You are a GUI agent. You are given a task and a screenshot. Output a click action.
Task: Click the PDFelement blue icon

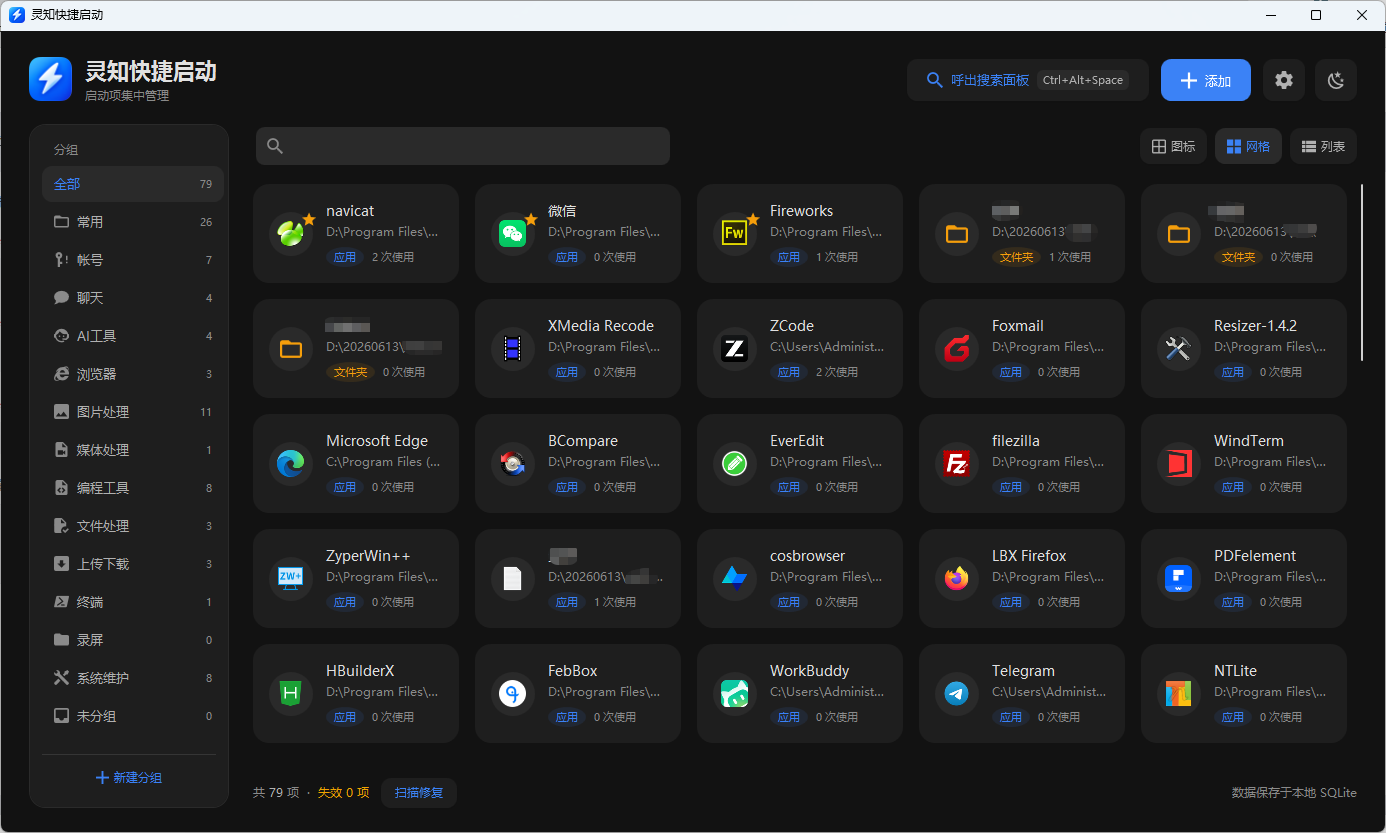[x=1179, y=579]
